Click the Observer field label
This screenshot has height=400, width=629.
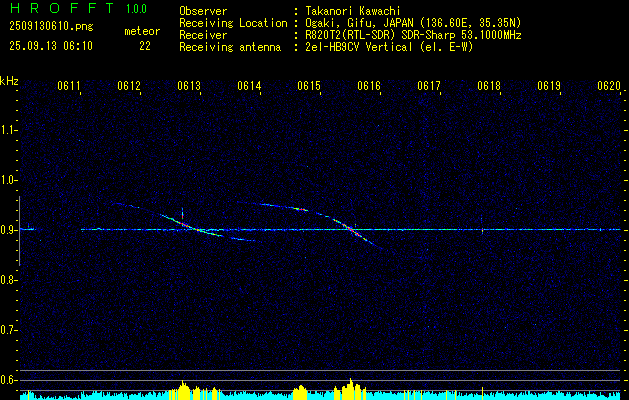(203, 11)
